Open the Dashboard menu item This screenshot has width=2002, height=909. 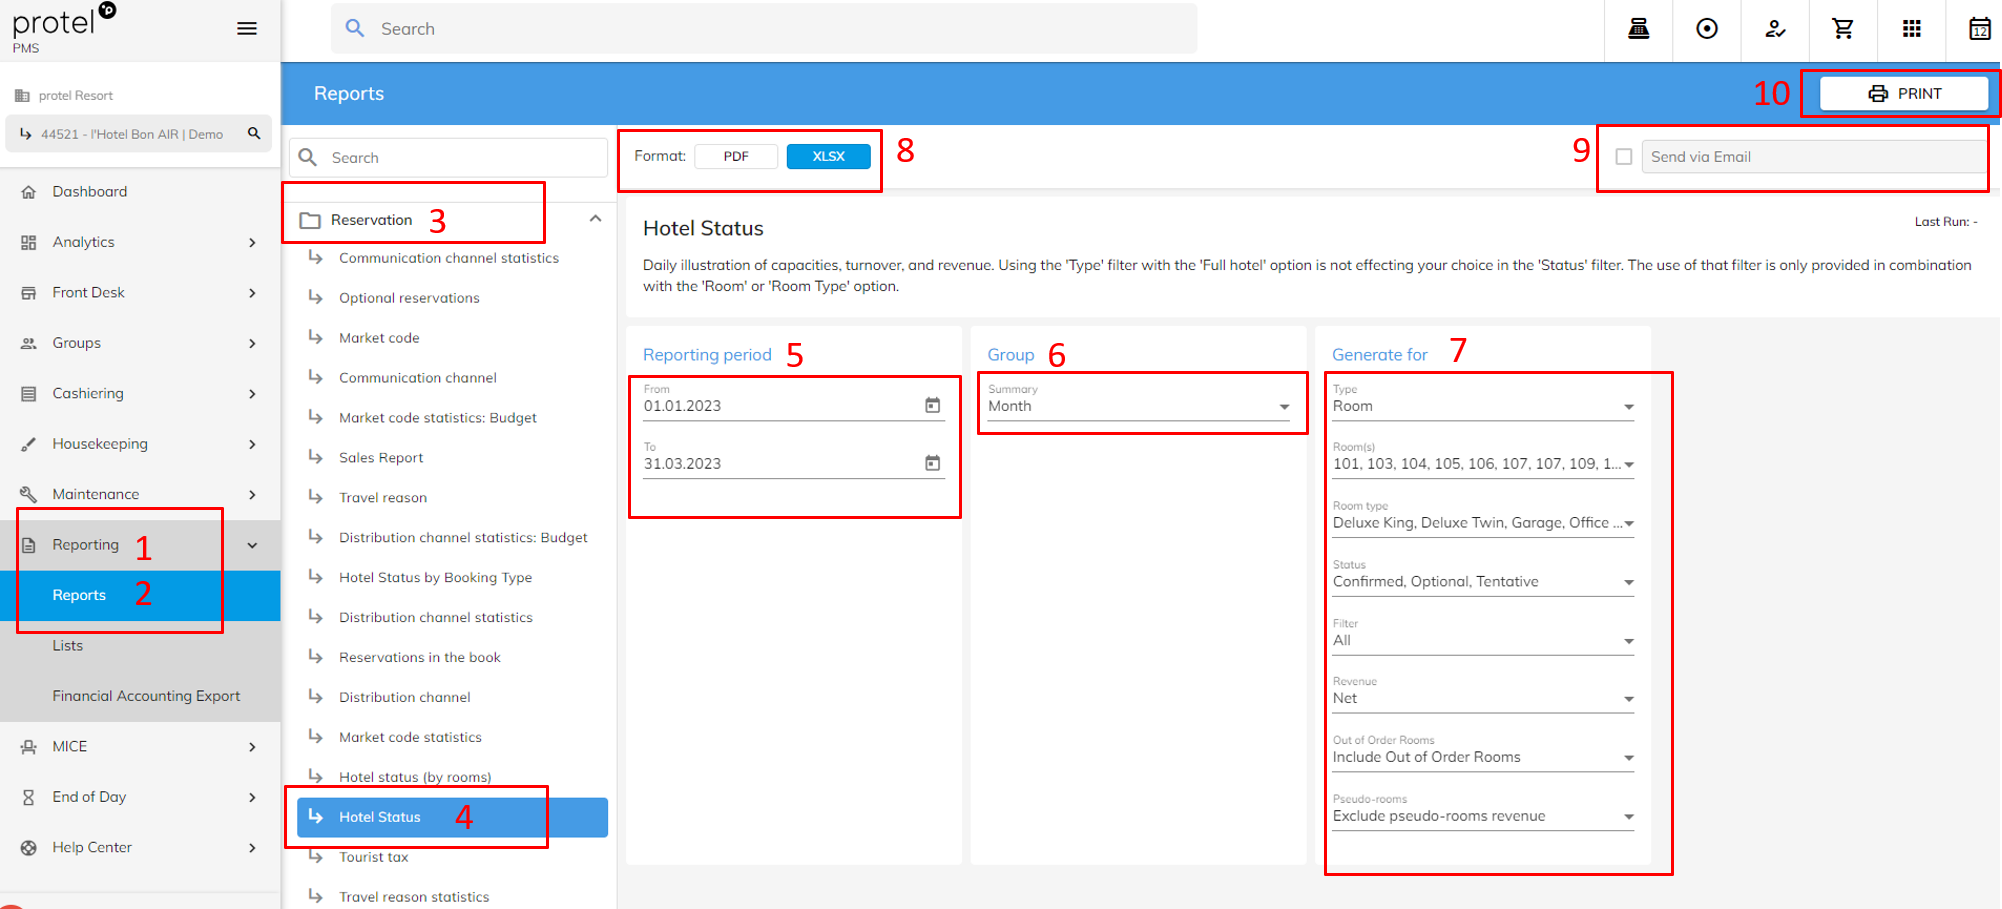point(90,192)
